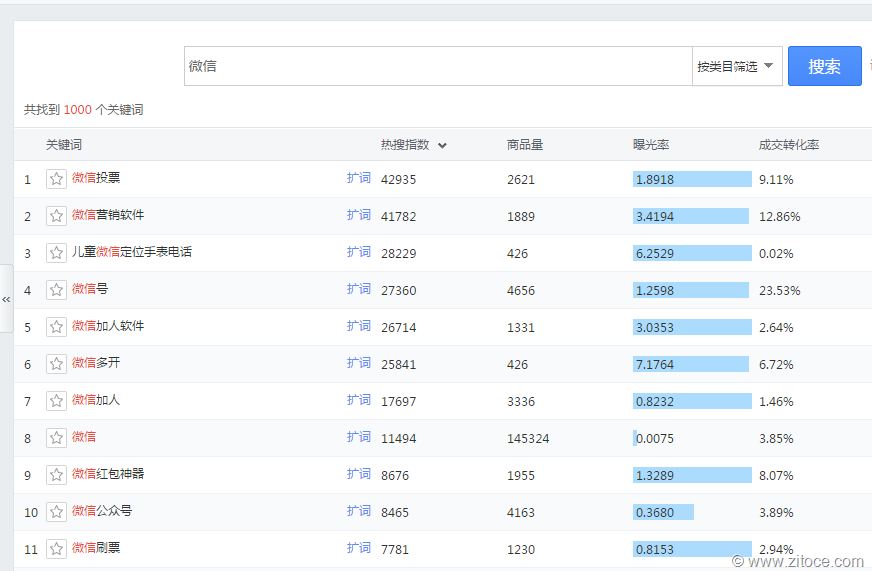Toggle star next to 微信刷票

point(57,549)
